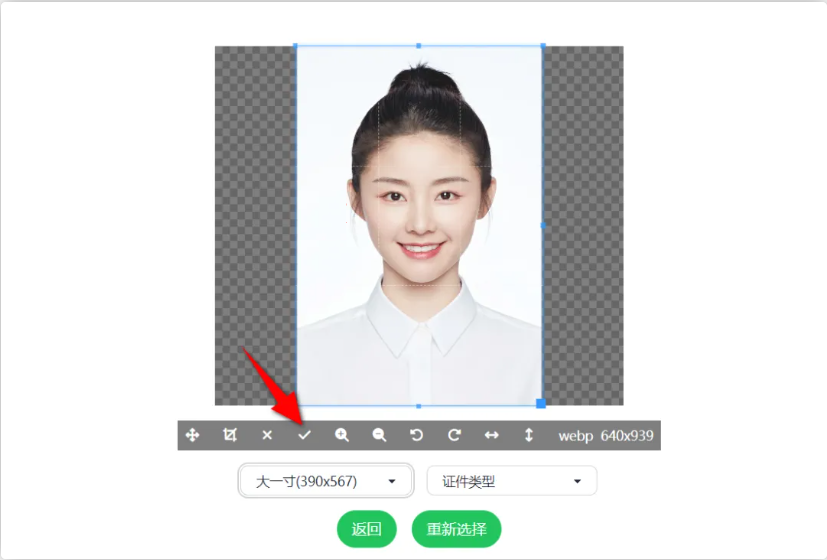Confirm the crop with the checkmark icon
The image size is (827, 560).
(305, 435)
